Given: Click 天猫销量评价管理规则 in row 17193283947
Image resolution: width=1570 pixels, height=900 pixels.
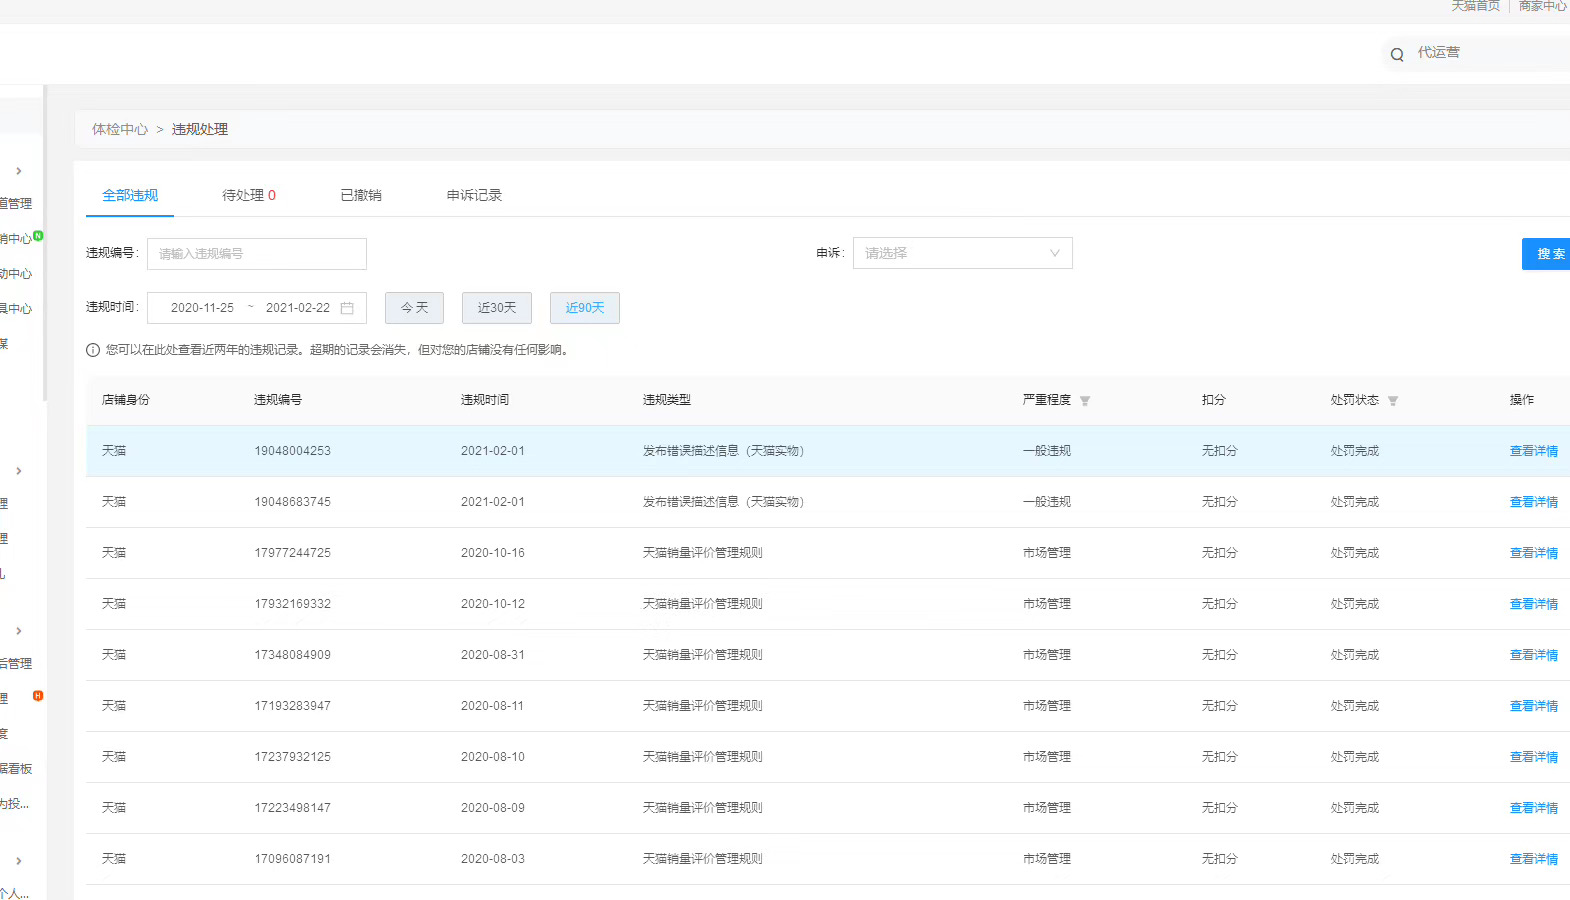Looking at the screenshot, I should click(x=703, y=706).
